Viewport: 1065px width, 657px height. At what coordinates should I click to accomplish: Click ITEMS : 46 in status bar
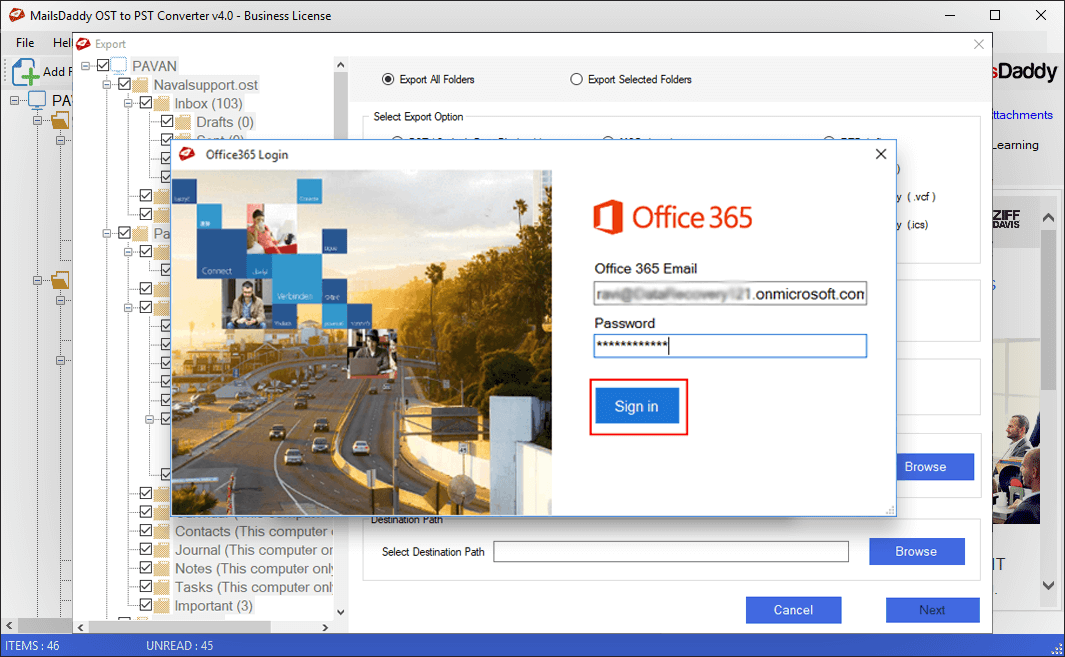33,645
